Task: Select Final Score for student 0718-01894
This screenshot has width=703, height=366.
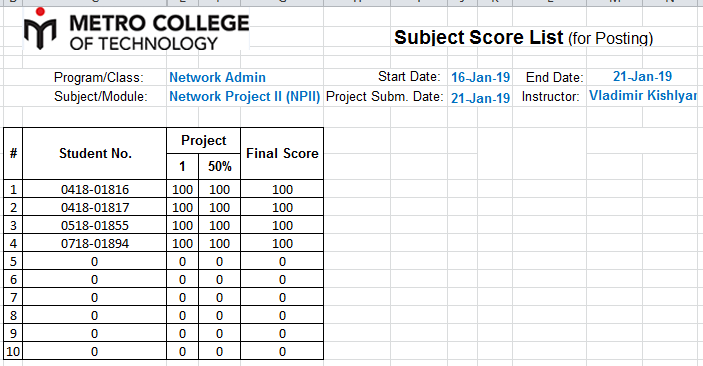Action: click(282, 243)
